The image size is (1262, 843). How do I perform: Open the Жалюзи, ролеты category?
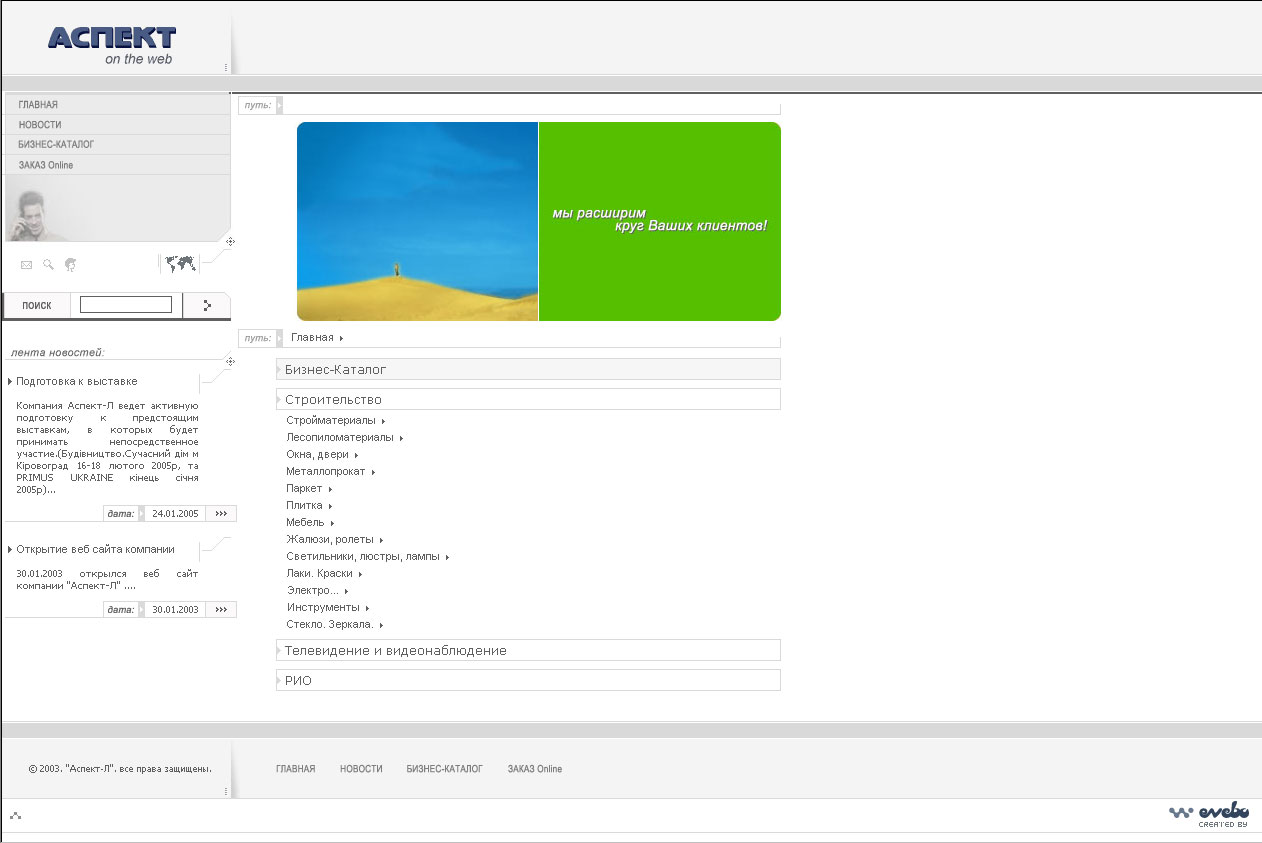[x=330, y=540]
